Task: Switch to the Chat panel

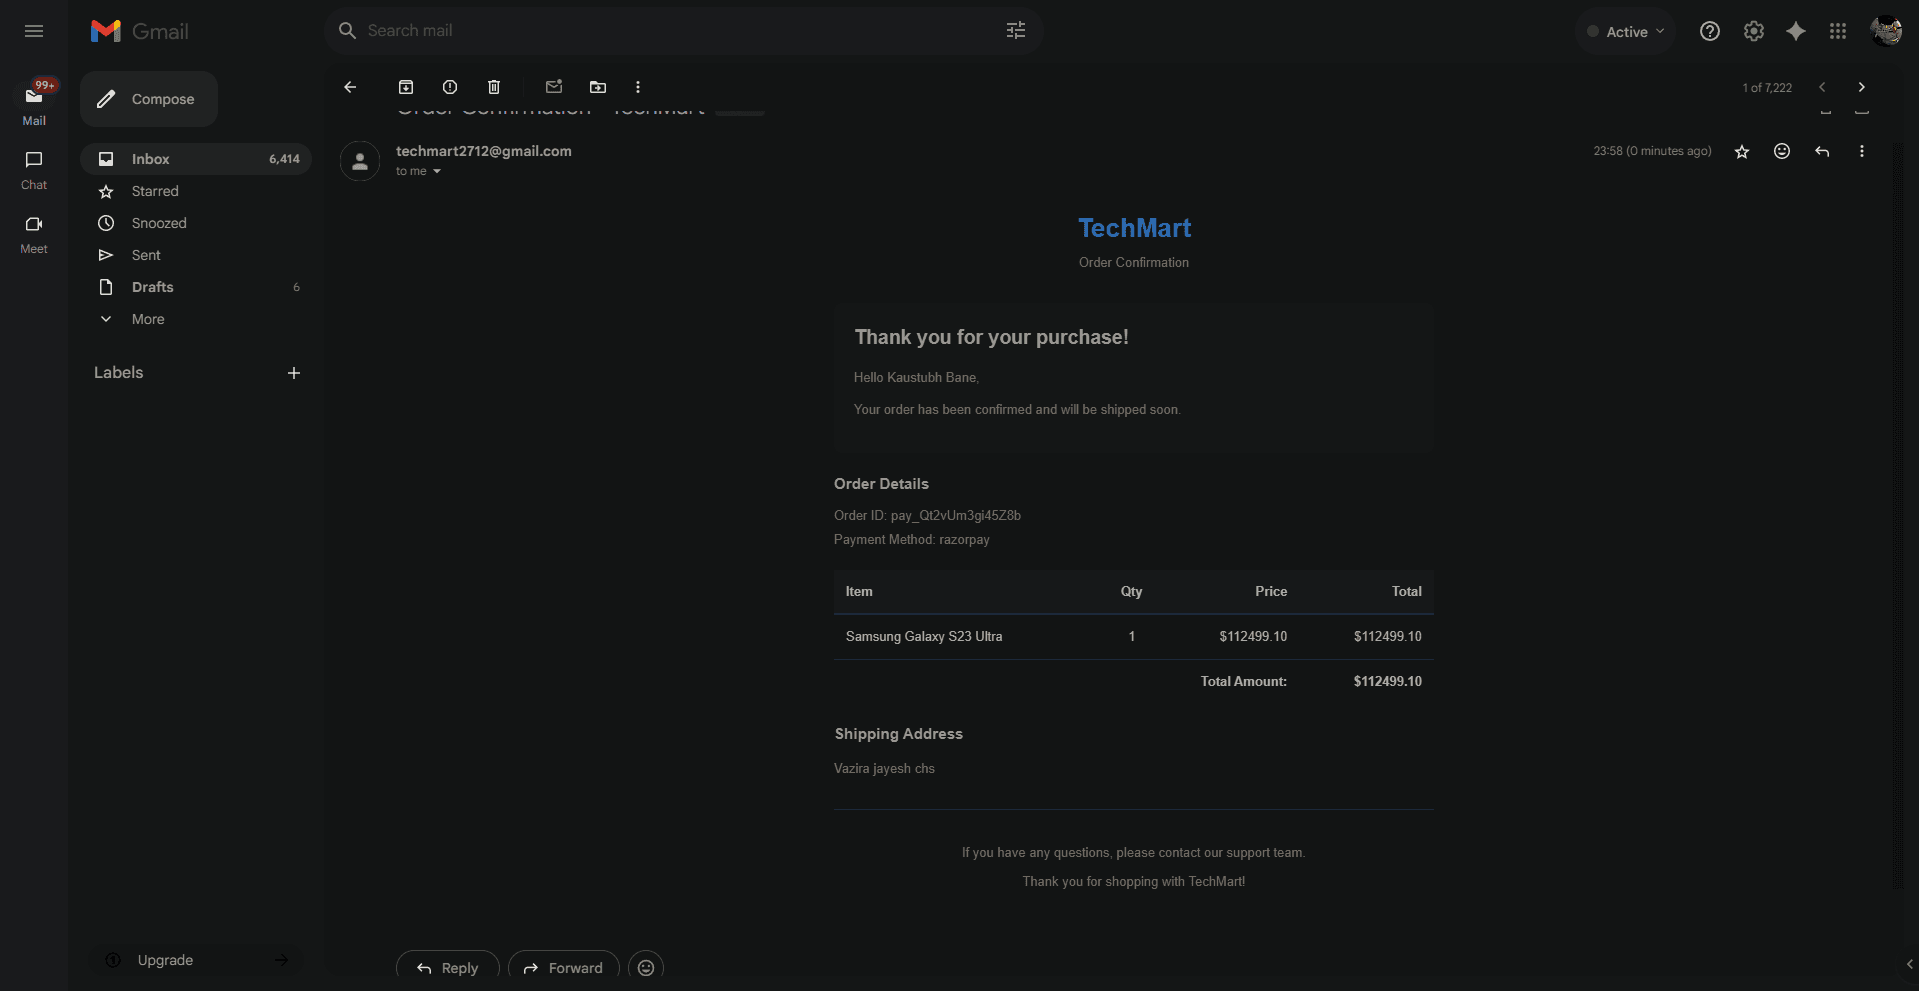Action: pos(33,169)
